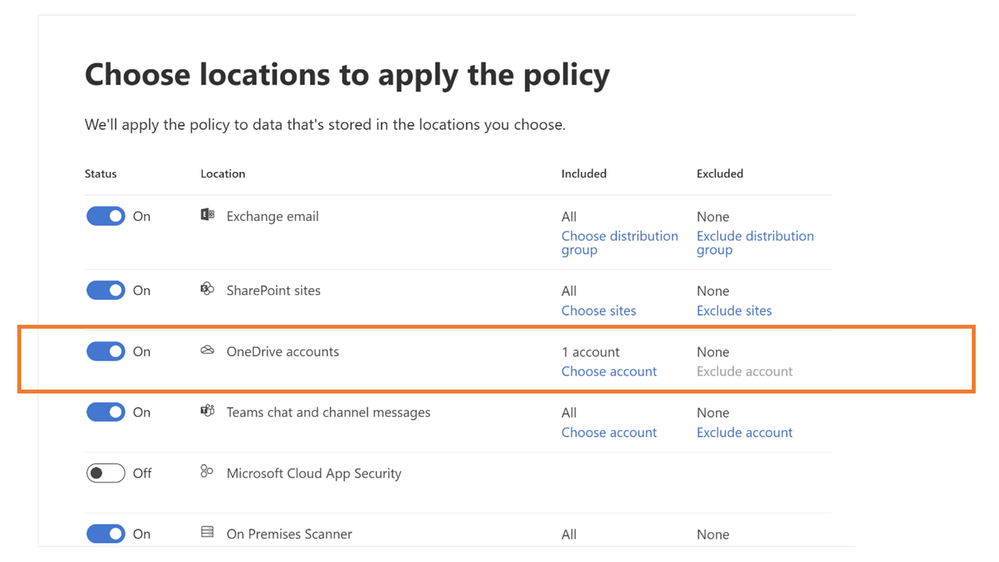This screenshot has width=999, height=562.
Task: Turn off the Exchange email toggle
Action: point(105,216)
